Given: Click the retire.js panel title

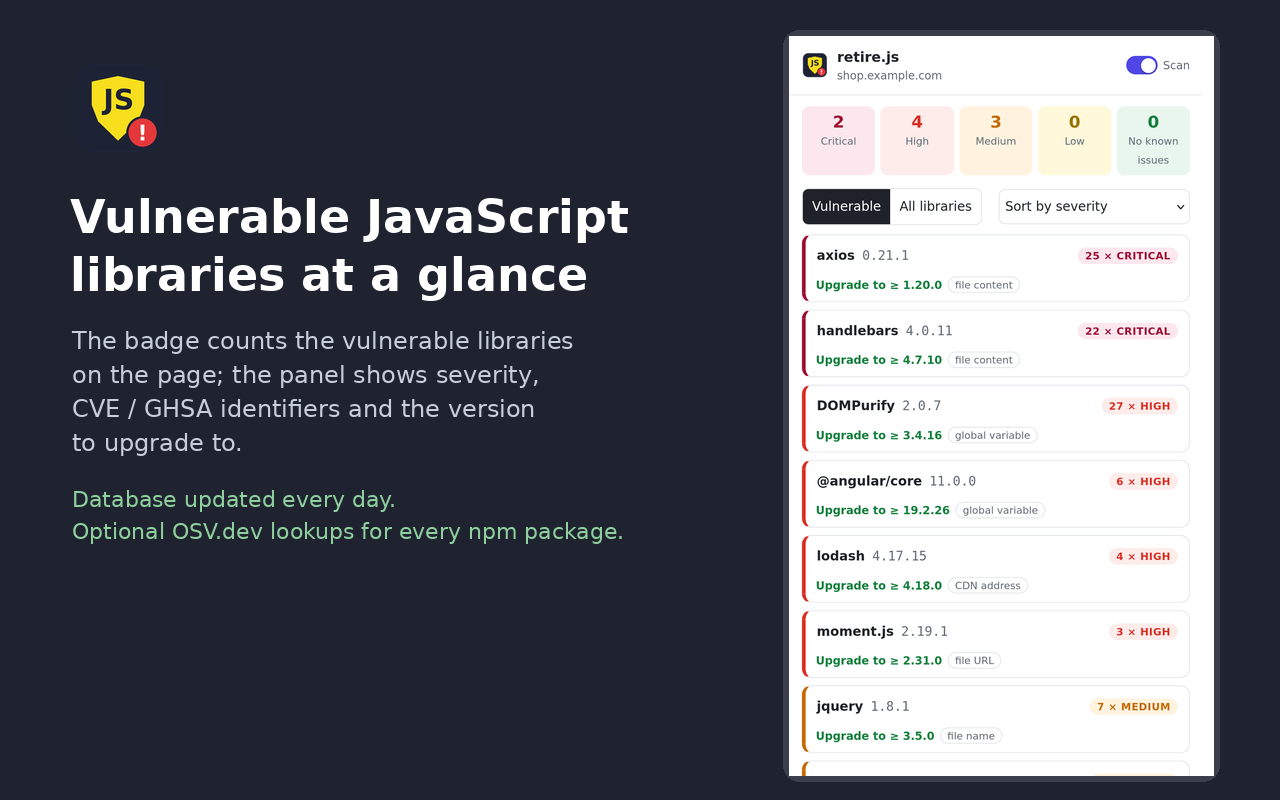Looking at the screenshot, I should 868,57.
